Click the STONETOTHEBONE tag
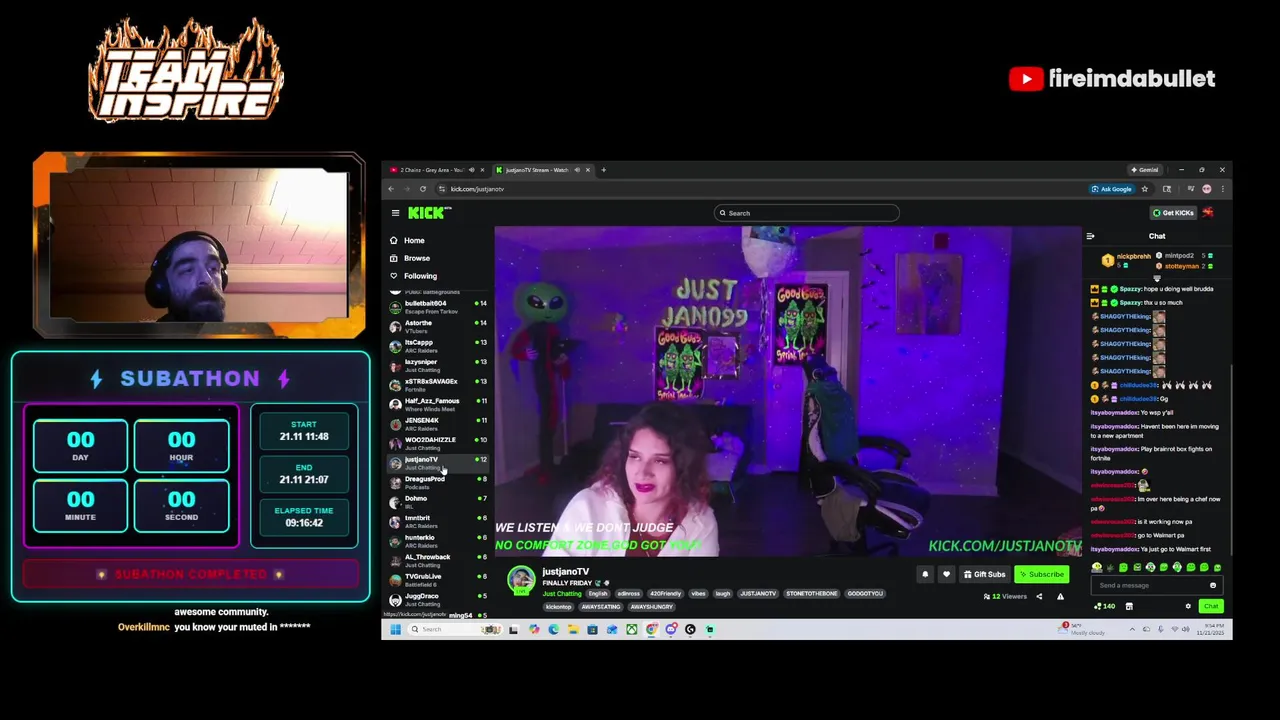 tap(811, 594)
